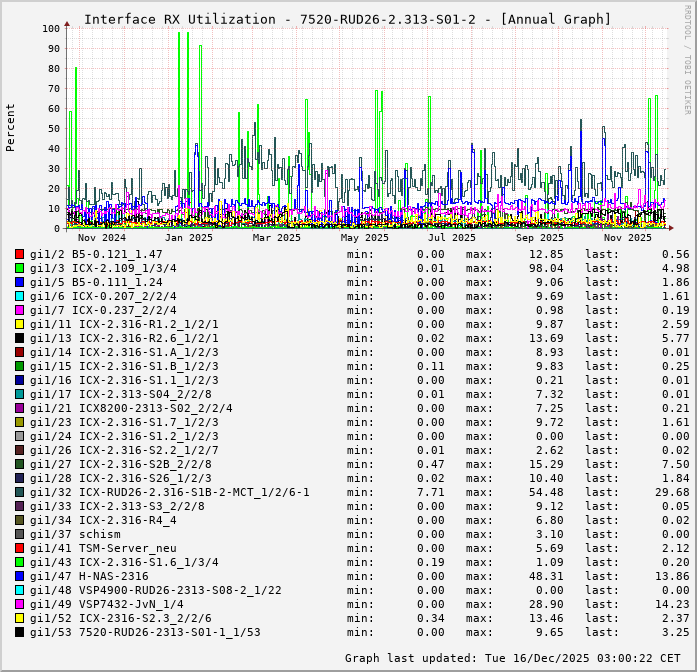Select legend label gi1/2 B5-0.121_1.47
Screen dimensions: 697x672
(96, 254)
